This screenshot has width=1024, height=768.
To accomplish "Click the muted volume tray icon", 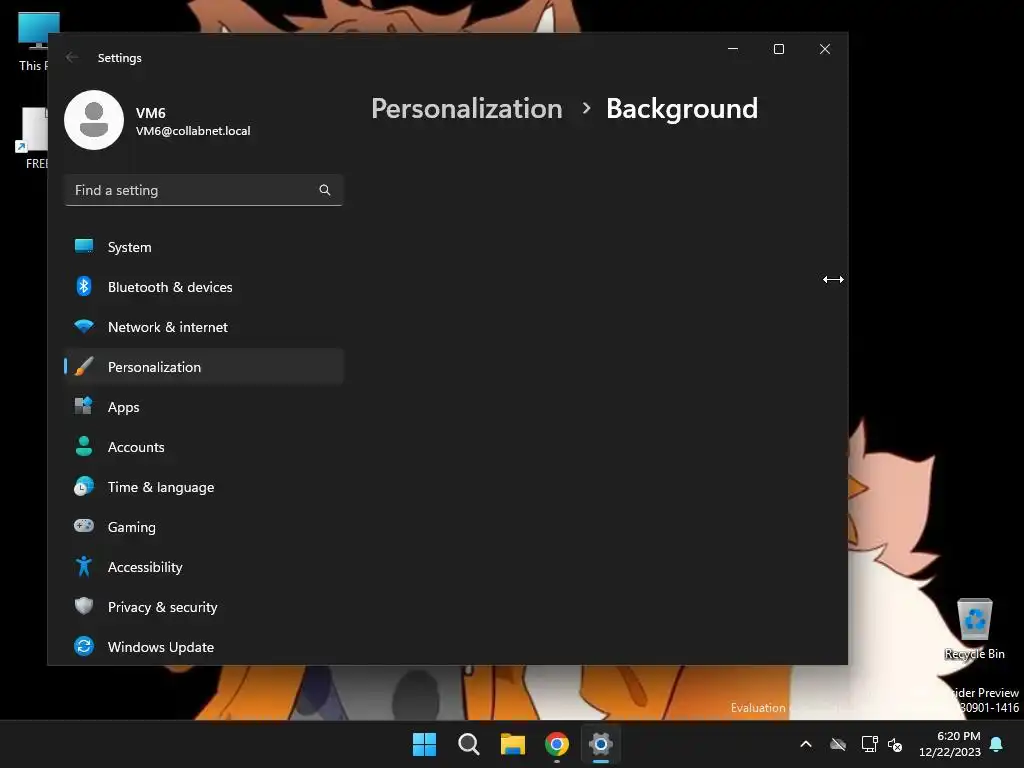I will (895, 744).
